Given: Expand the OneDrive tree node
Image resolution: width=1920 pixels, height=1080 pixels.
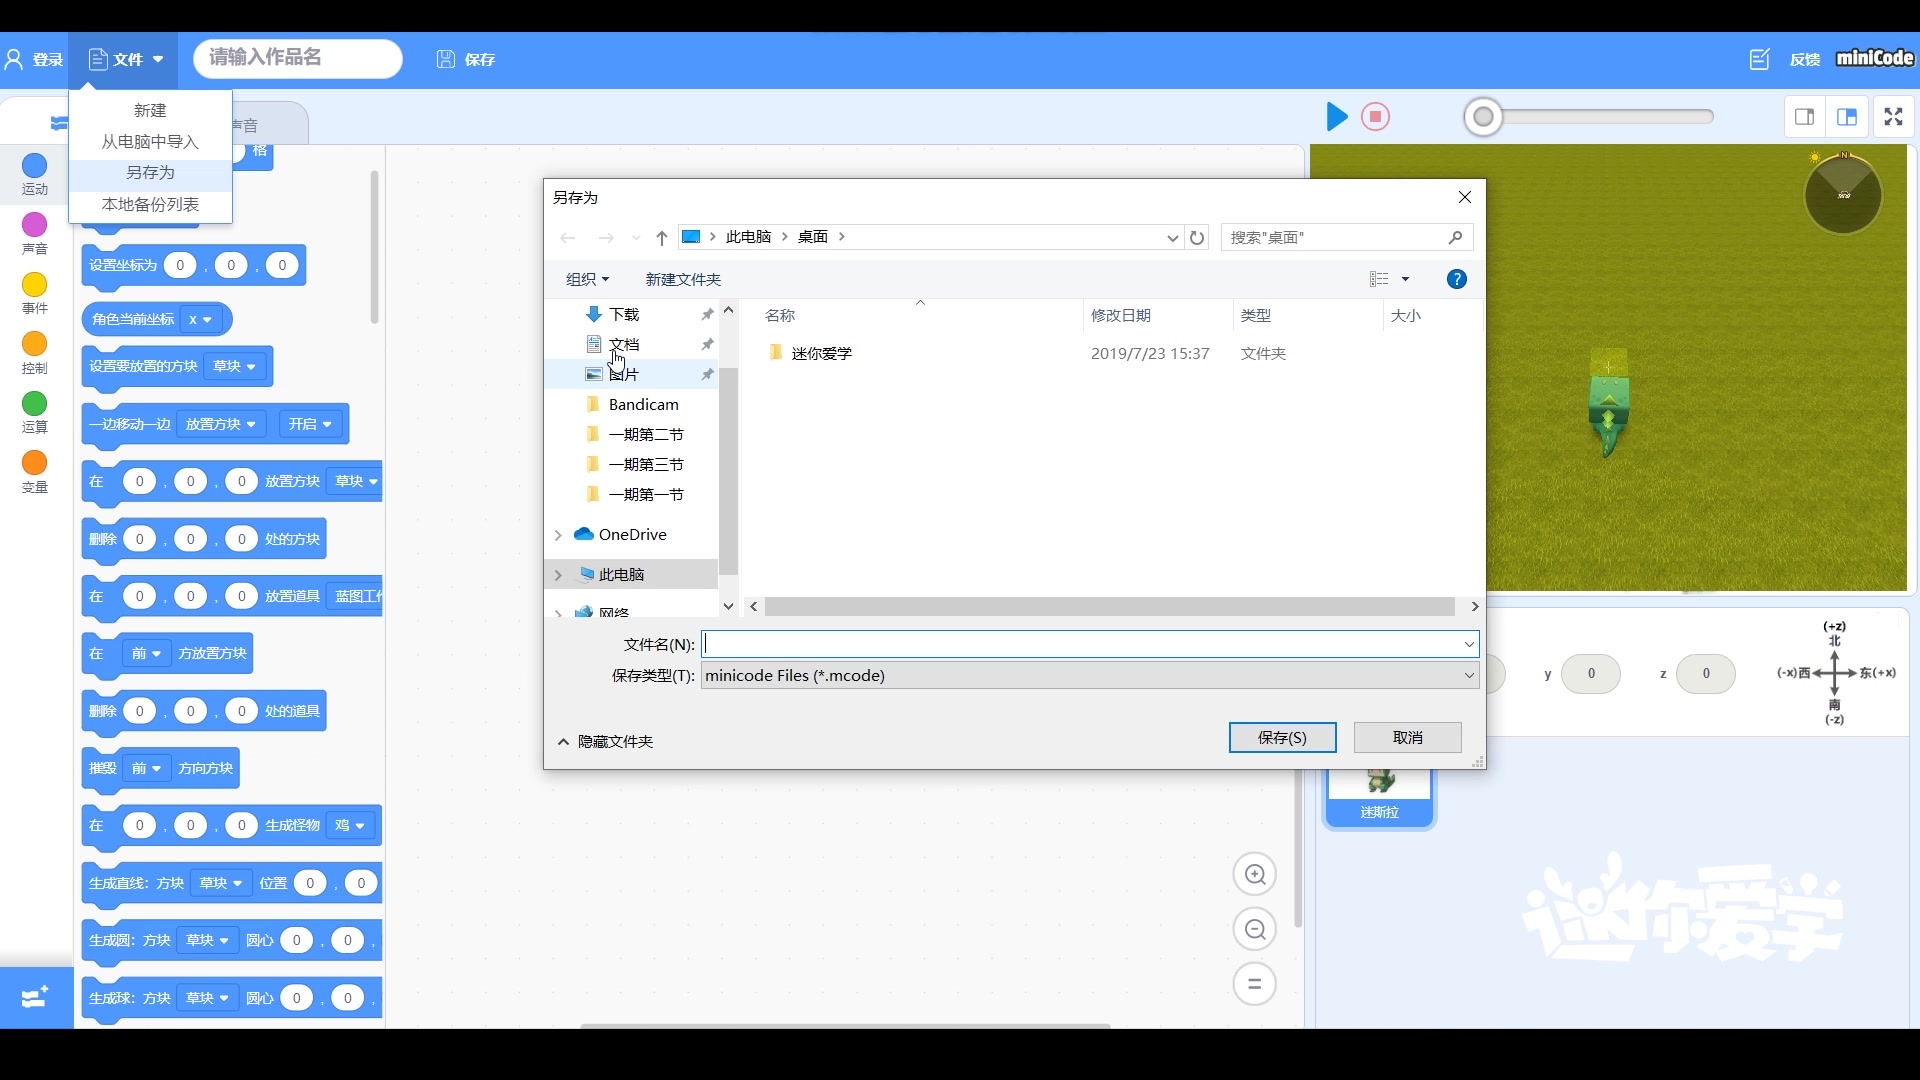Looking at the screenshot, I should point(558,536).
